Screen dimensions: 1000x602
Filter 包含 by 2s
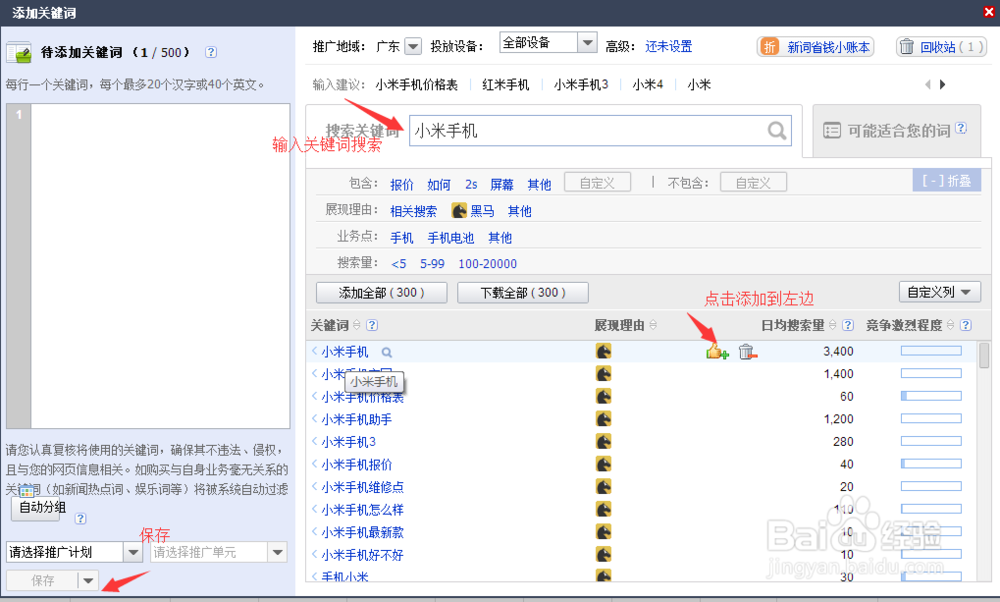471,185
